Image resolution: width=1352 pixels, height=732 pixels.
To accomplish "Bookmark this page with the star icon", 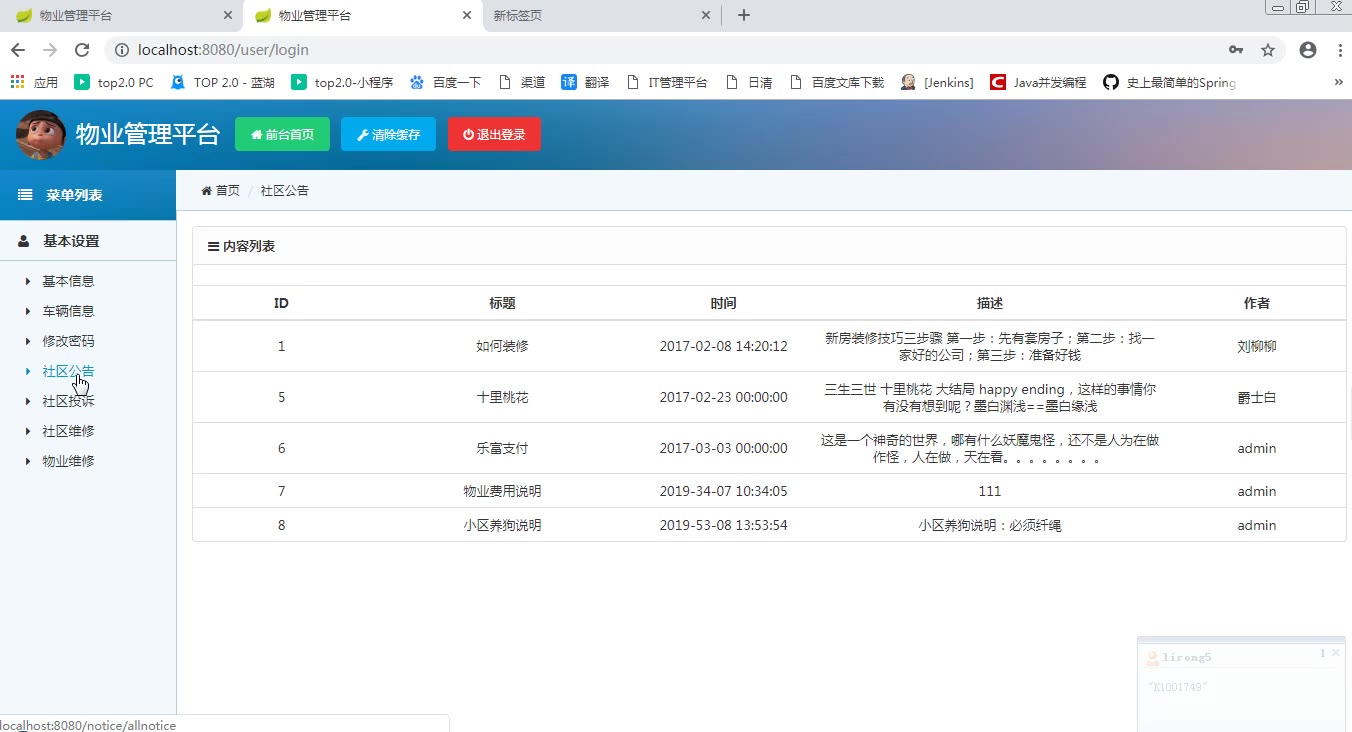I will click(x=1268, y=50).
